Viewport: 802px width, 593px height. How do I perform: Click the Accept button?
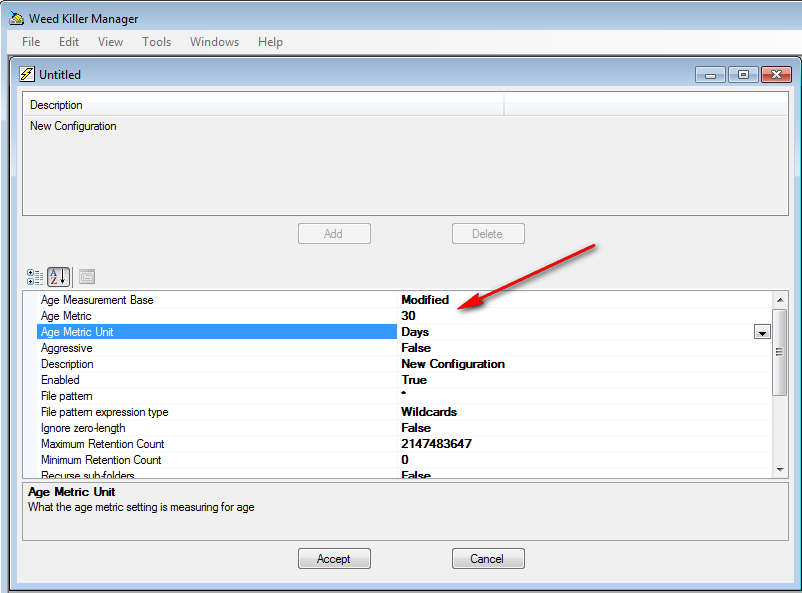coord(334,559)
